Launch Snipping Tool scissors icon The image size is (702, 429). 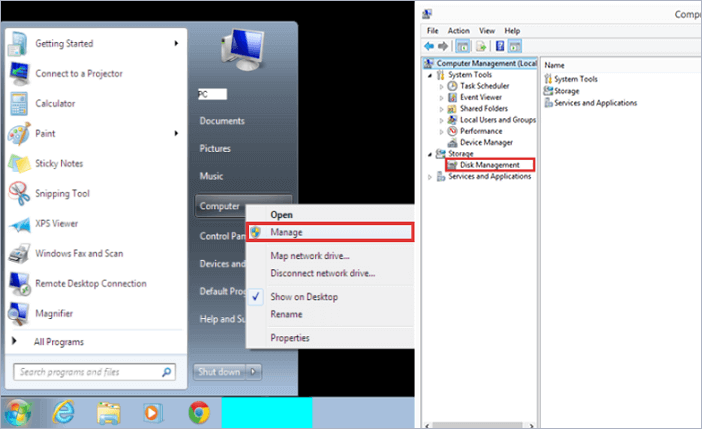pyautogui.click(x=19, y=193)
